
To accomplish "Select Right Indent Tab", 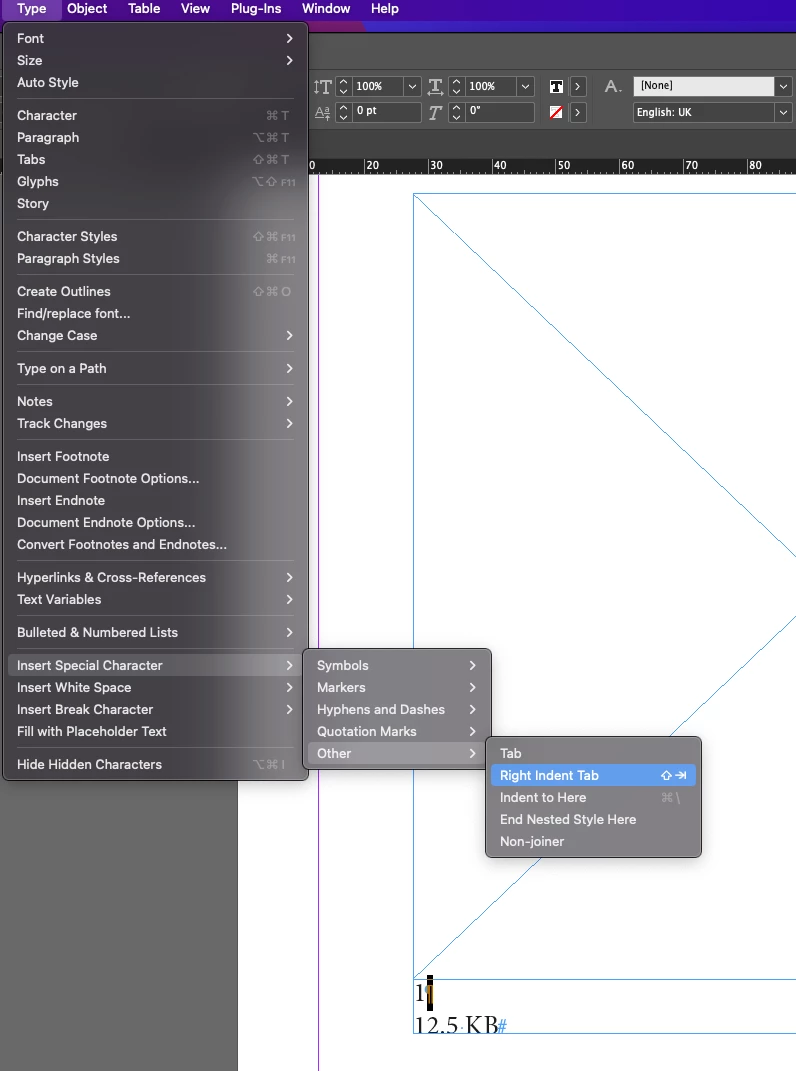I will click(x=593, y=775).
